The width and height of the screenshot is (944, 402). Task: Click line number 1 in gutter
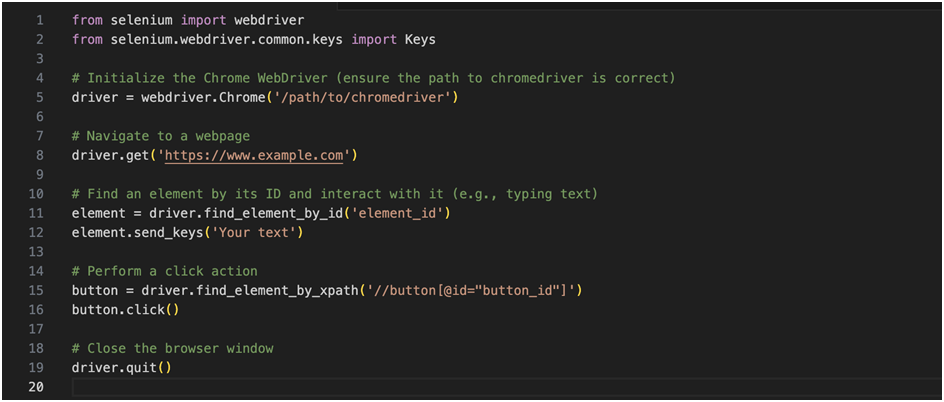click(39, 20)
